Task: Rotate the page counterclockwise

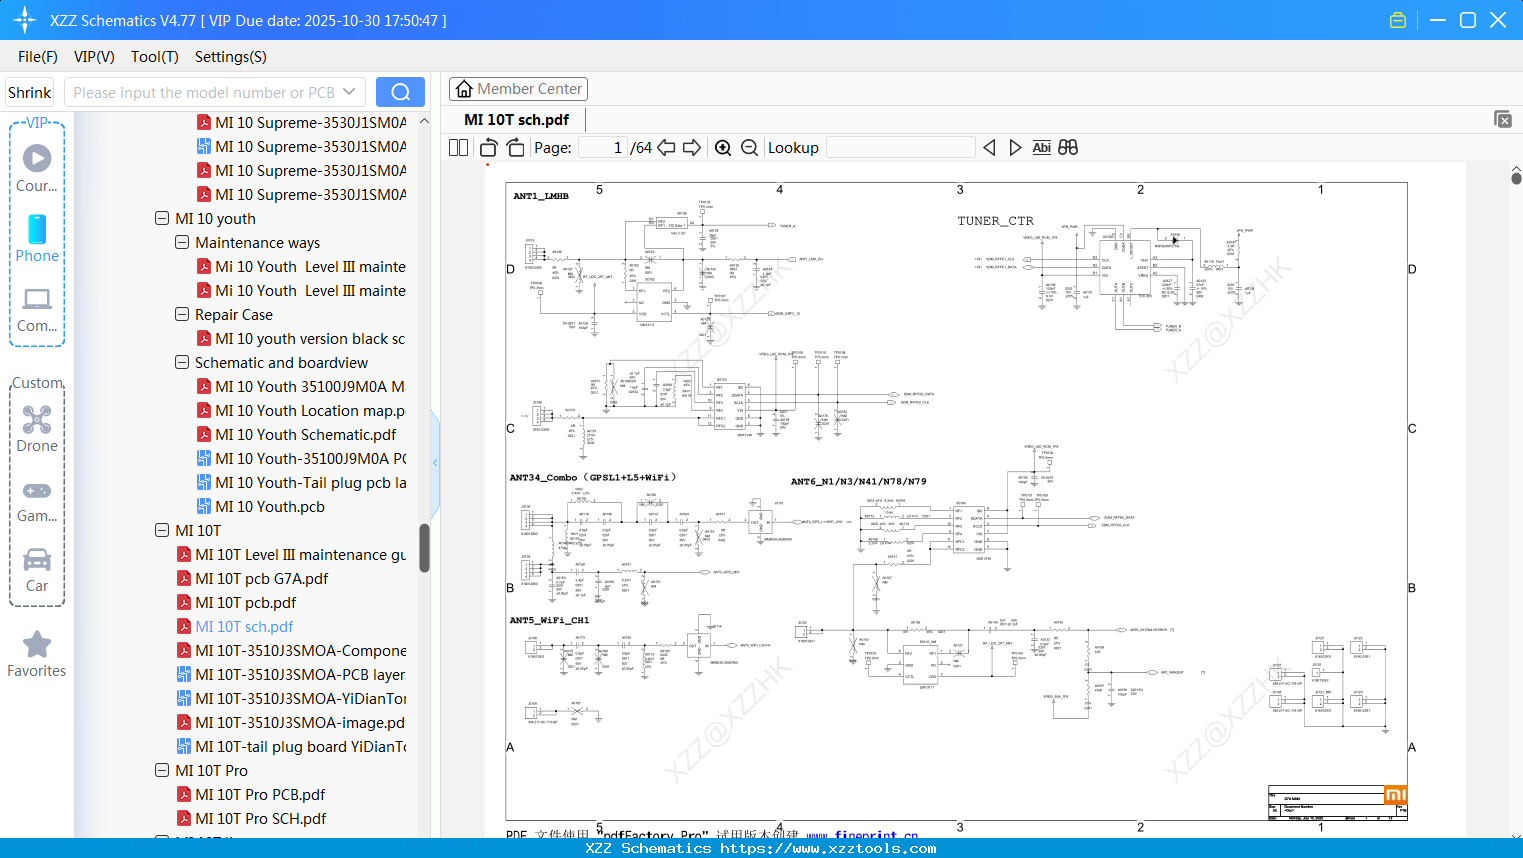Action: (489, 148)
